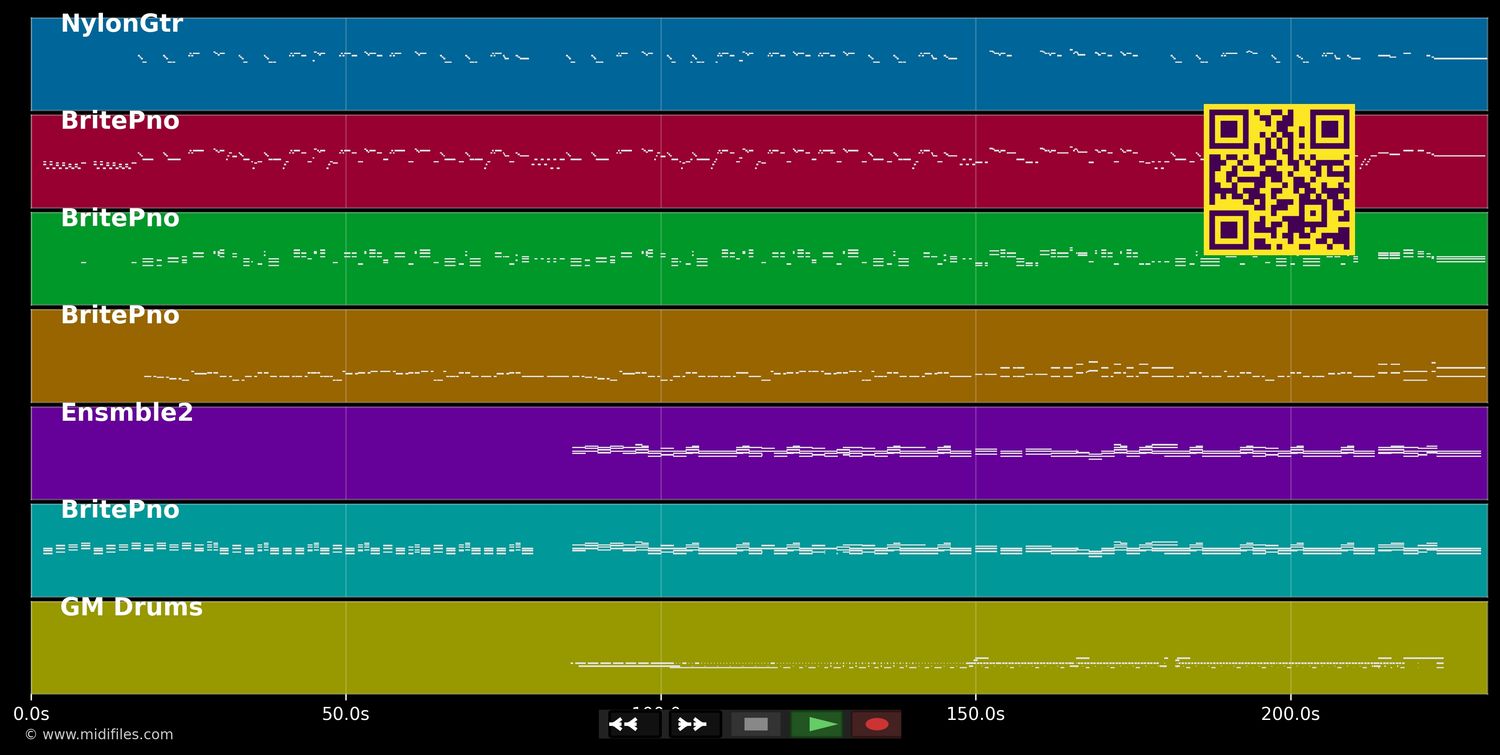Viewport: 1500px width, 755px height.
Task: Jump to the 0.0s timeline start
Action: tap(31, 715)
